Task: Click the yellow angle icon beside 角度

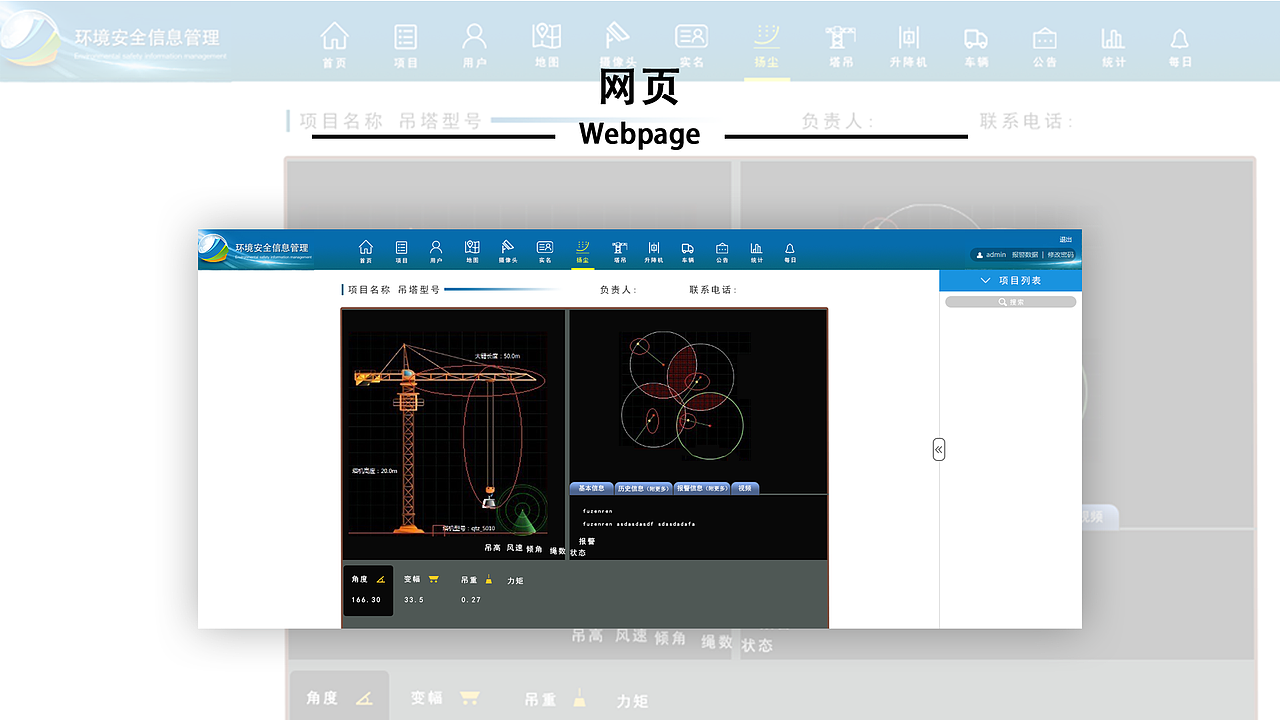Action: [381, 579]
